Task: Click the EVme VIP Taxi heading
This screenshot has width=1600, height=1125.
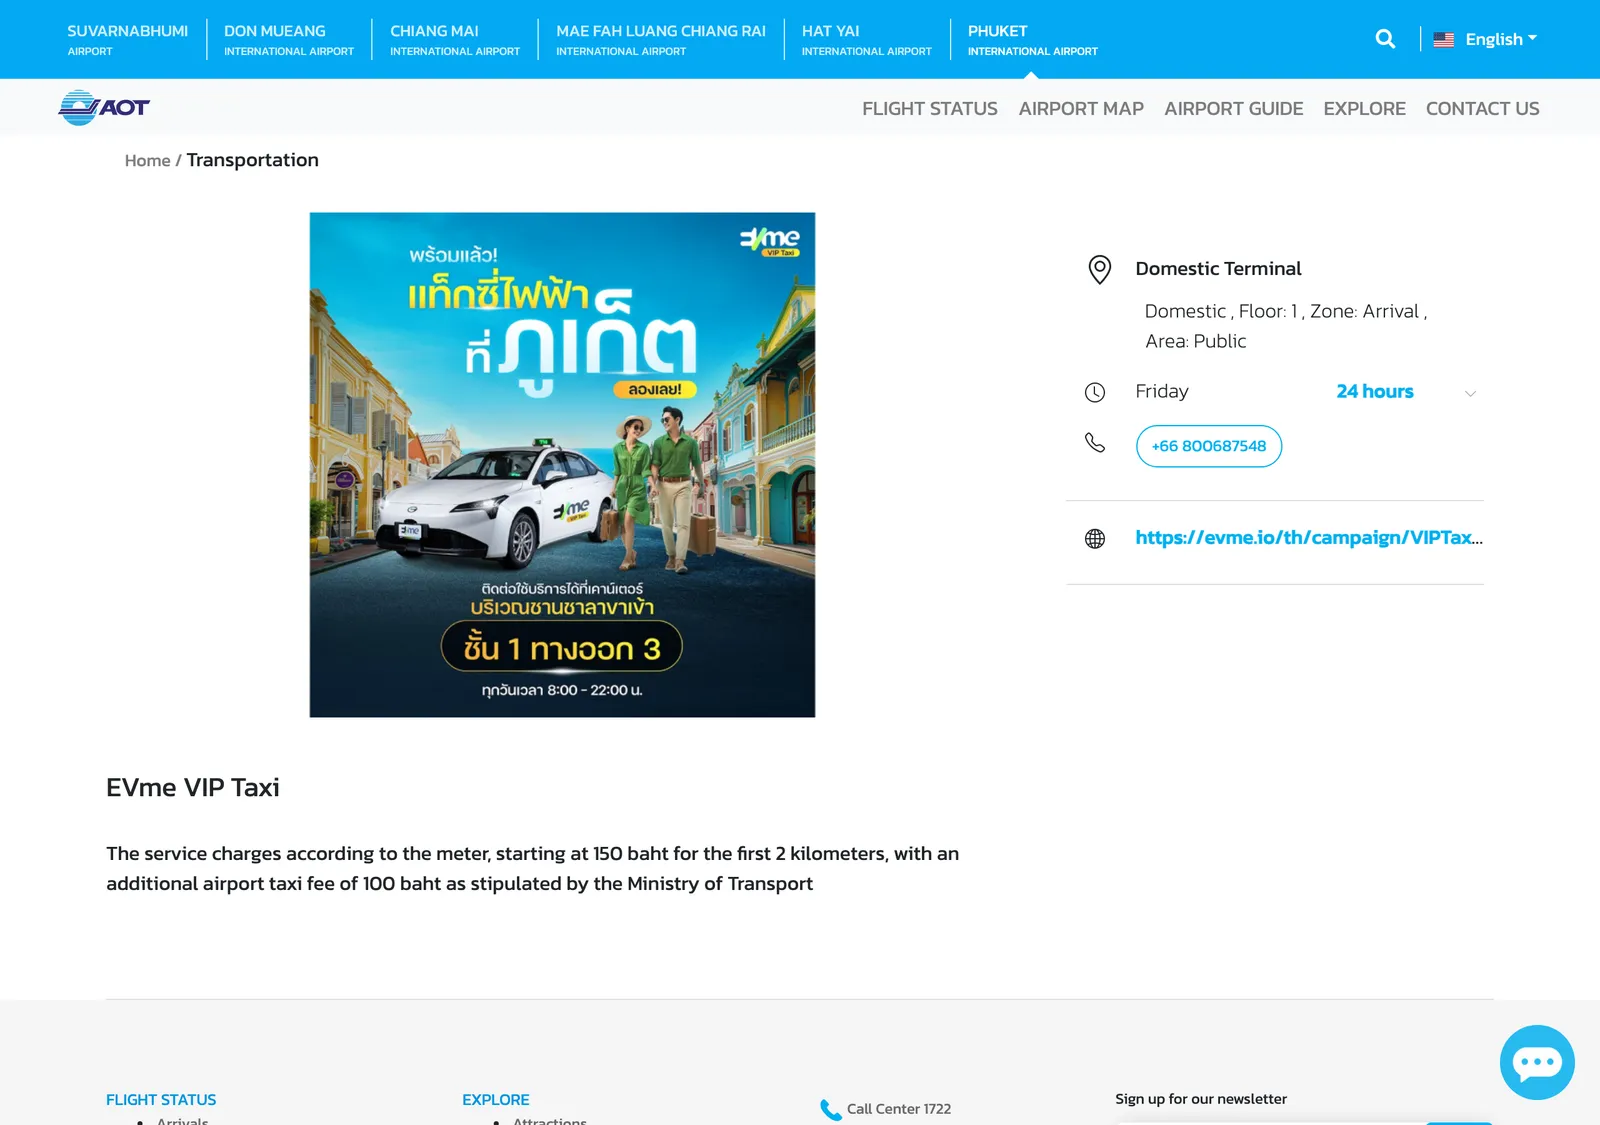Action: click(193, 787)
